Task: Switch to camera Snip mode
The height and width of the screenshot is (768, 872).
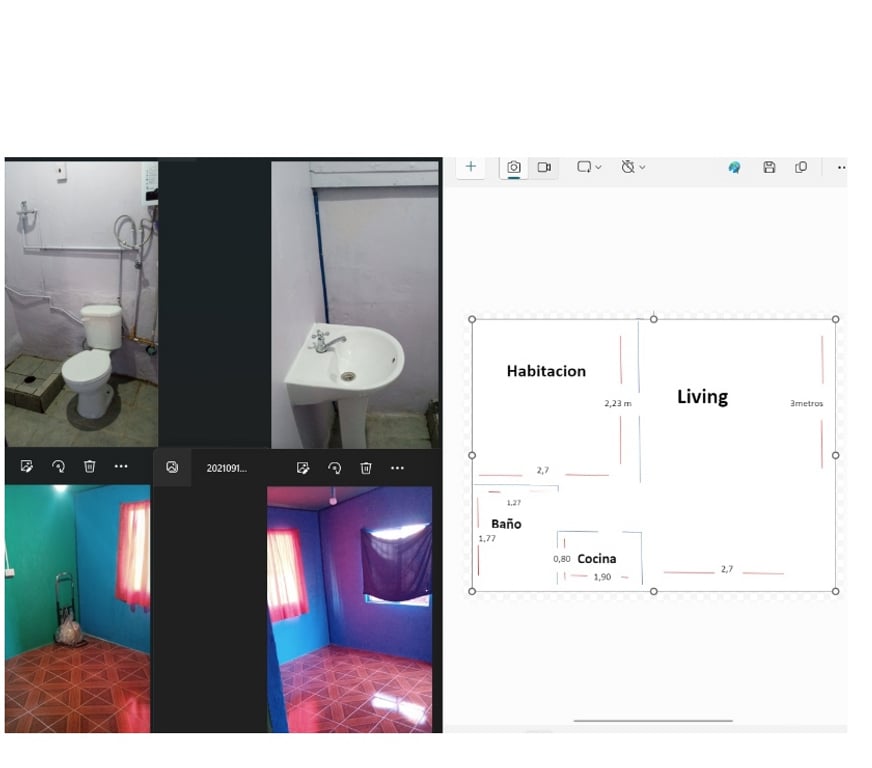Action: click(x=513, y=167)
